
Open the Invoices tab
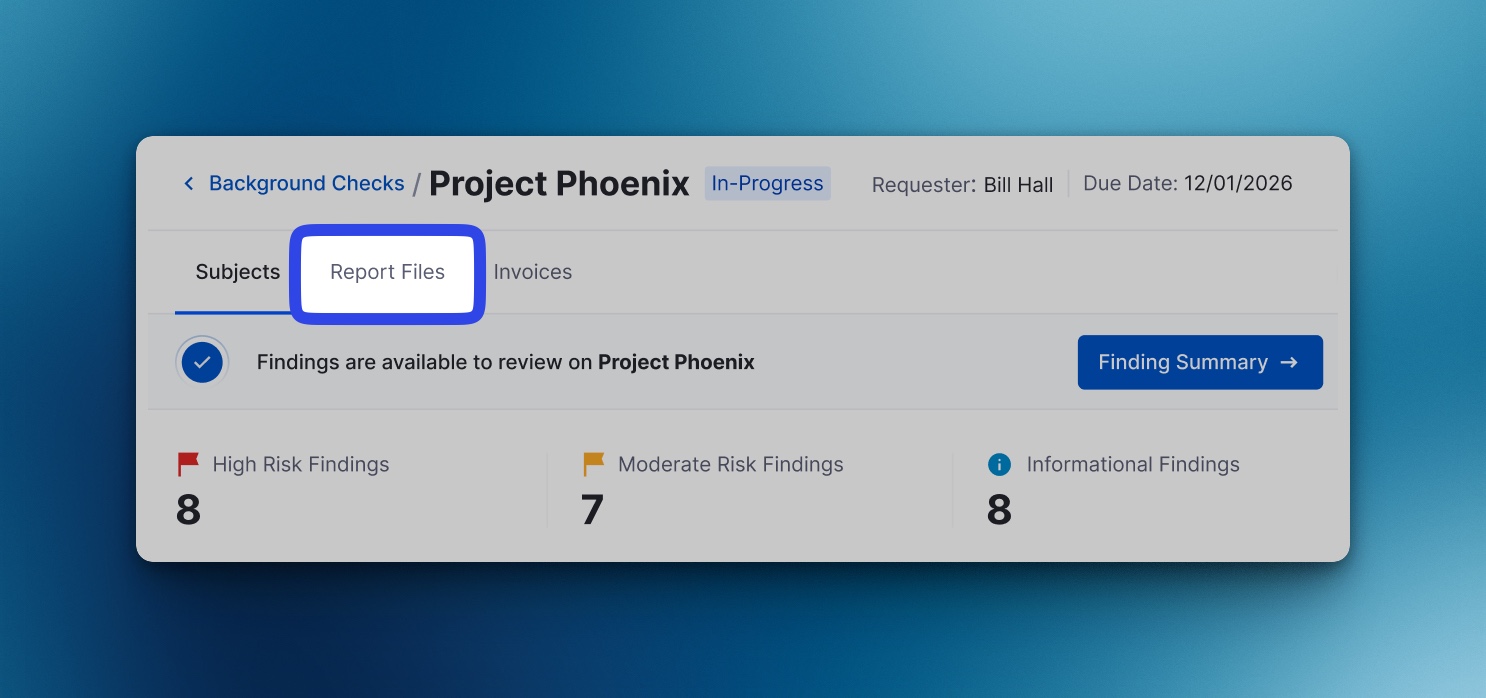(532, 272)
